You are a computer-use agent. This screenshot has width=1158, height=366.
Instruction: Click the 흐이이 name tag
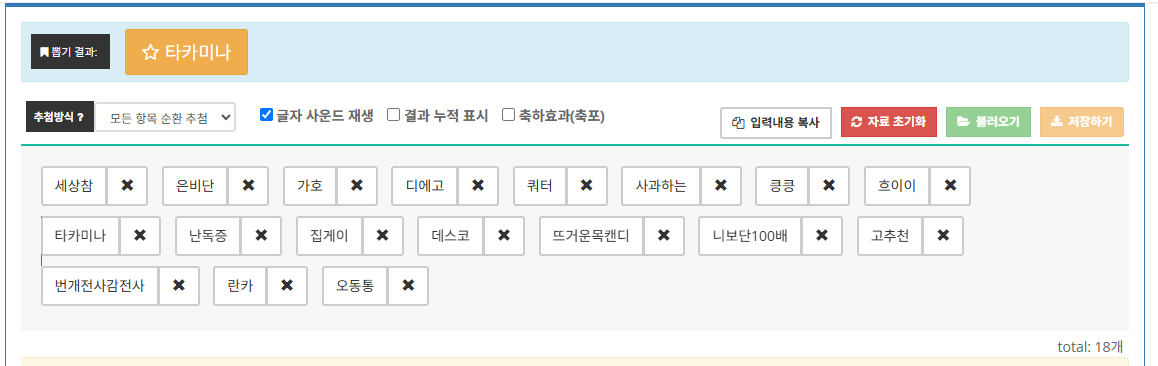[897, 186]
